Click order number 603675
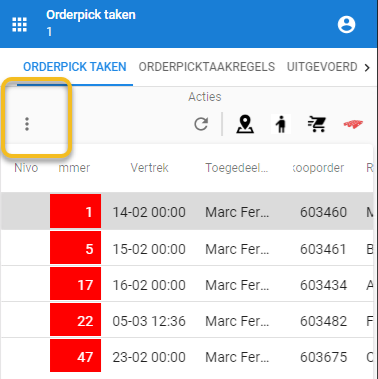 pos(323,357)
